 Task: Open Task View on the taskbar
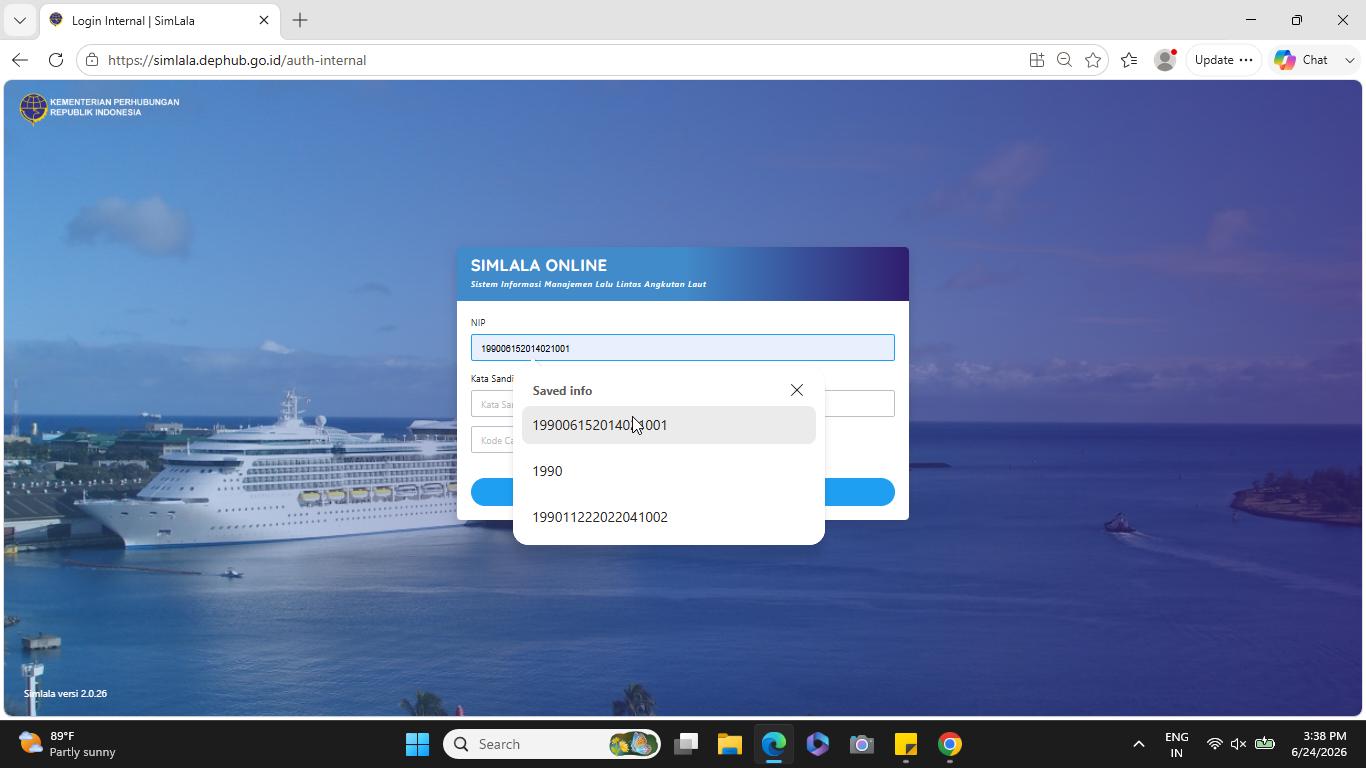[686, 744]
